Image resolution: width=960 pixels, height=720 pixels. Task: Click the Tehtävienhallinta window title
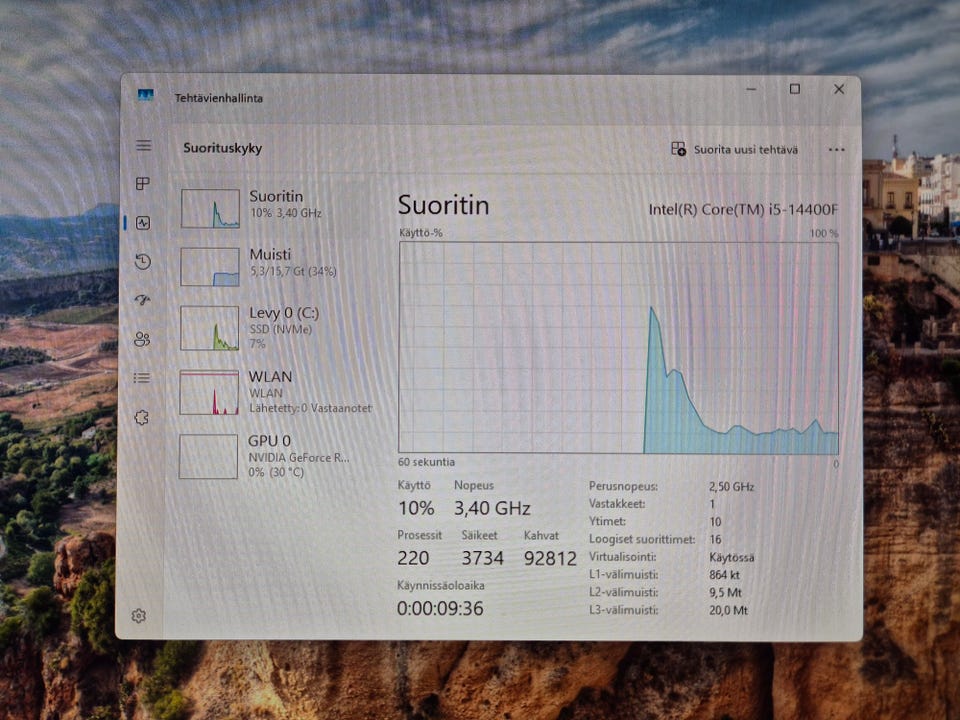(219, 98)
